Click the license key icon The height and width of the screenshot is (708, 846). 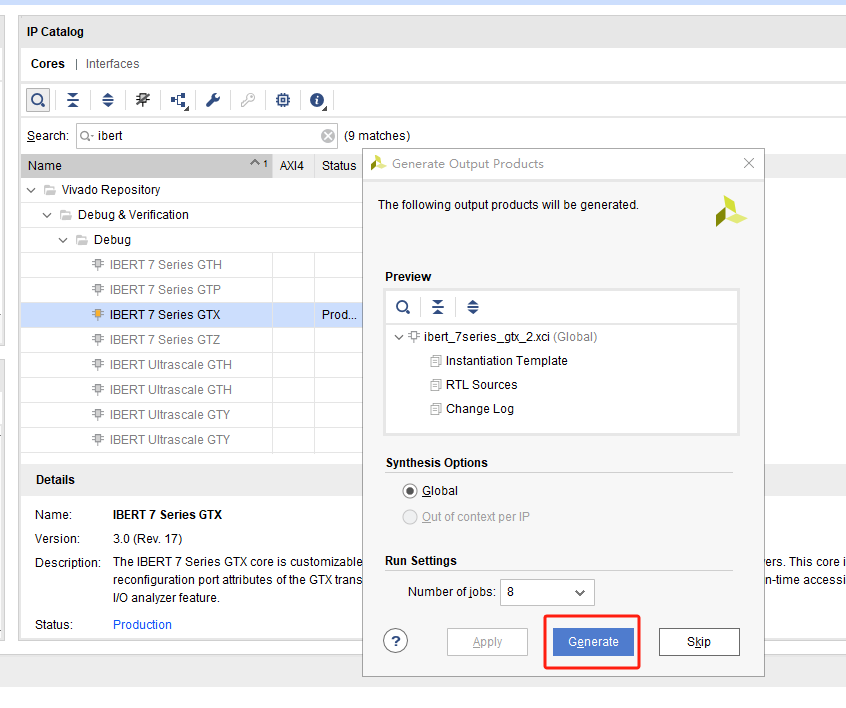tap(248, 100)
